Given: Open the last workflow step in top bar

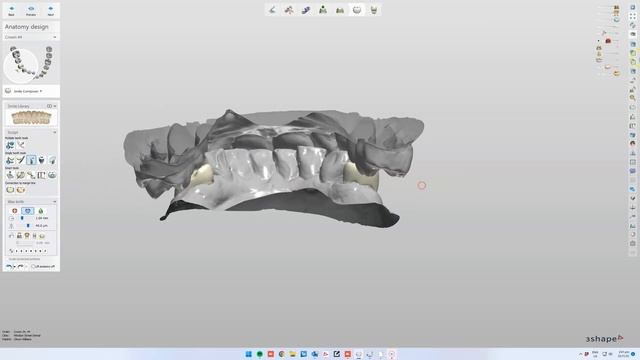Looking at the screenshot, I should pos(374,10).
